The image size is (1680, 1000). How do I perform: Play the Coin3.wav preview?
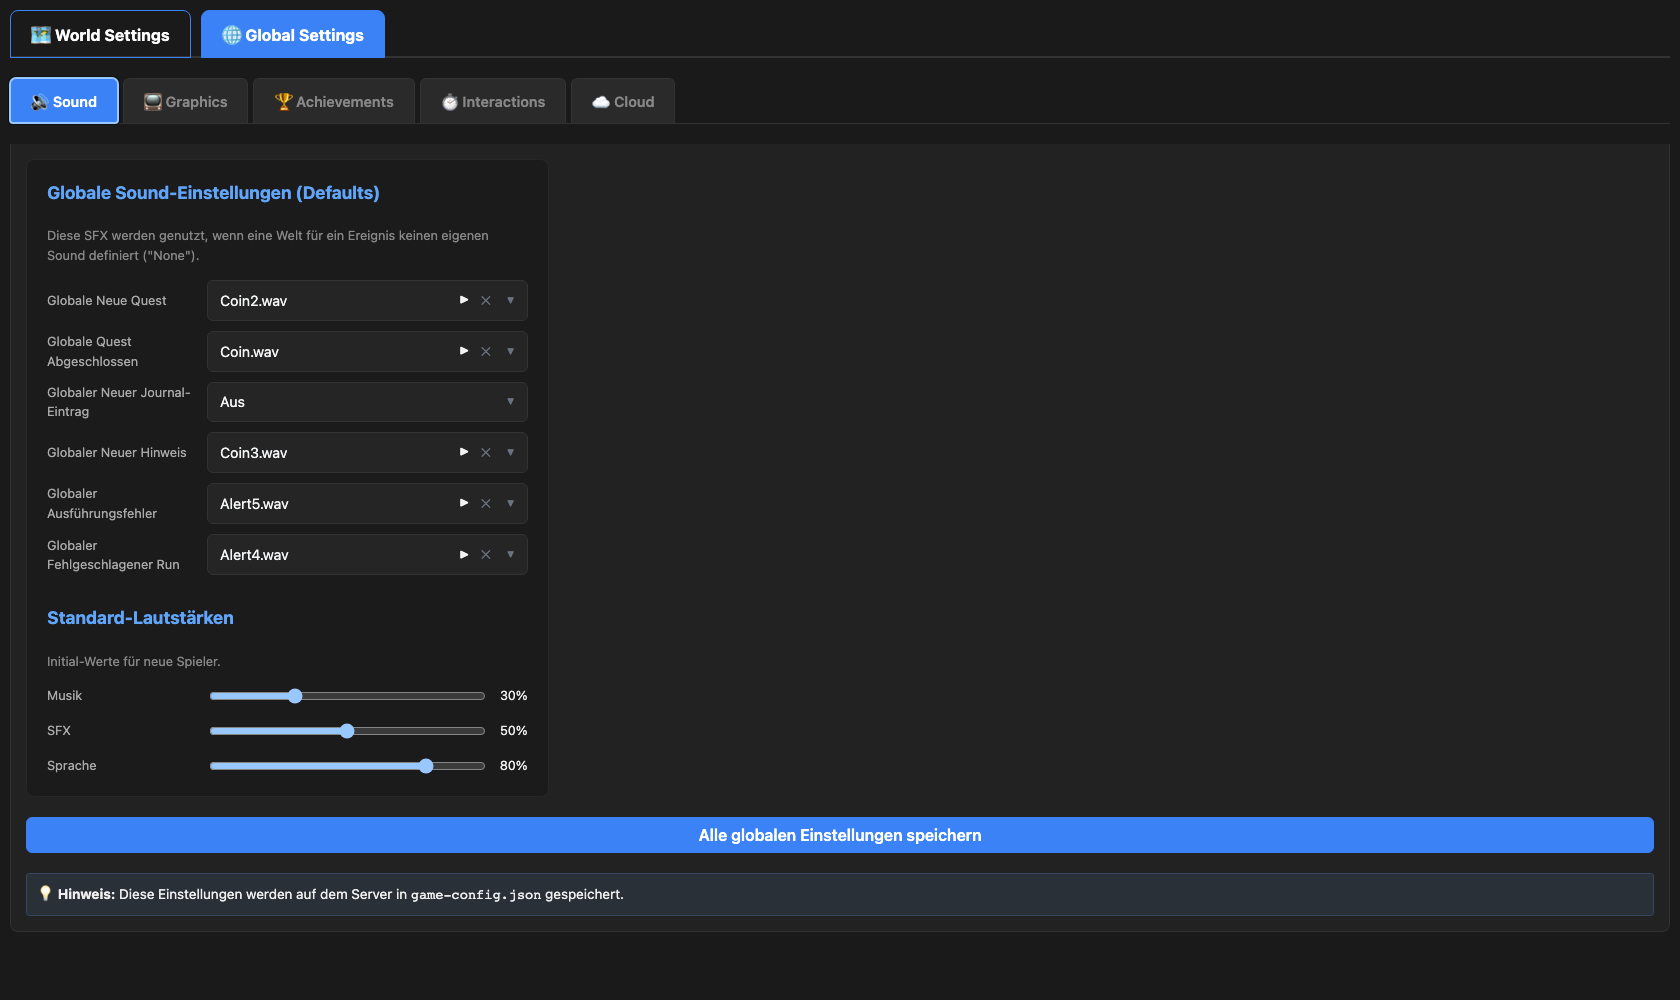coord(464,452)
